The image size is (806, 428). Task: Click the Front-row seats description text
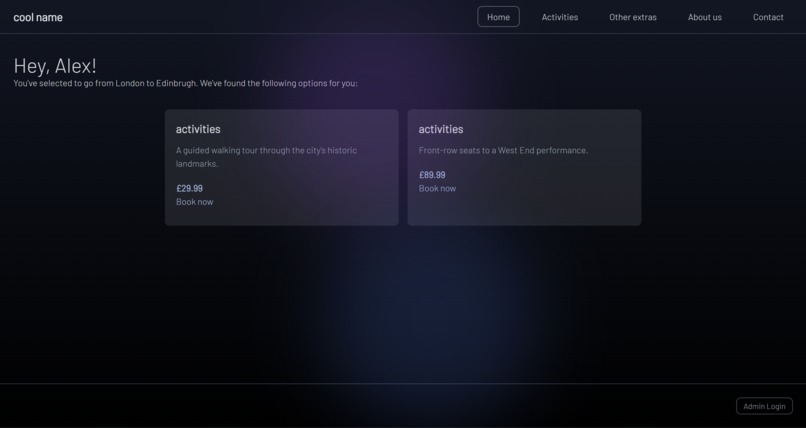503,151
